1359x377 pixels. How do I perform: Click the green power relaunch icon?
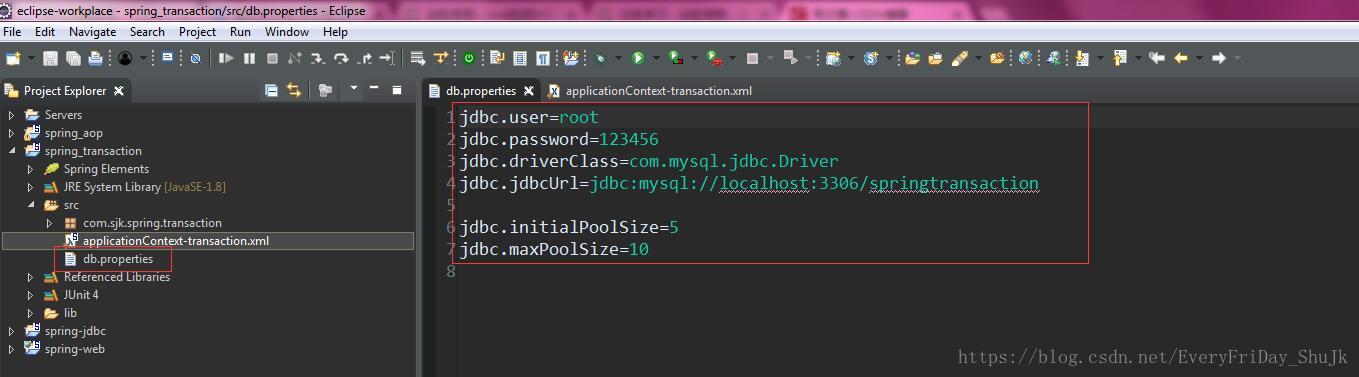pyautogui.click(x=468, y=58)
